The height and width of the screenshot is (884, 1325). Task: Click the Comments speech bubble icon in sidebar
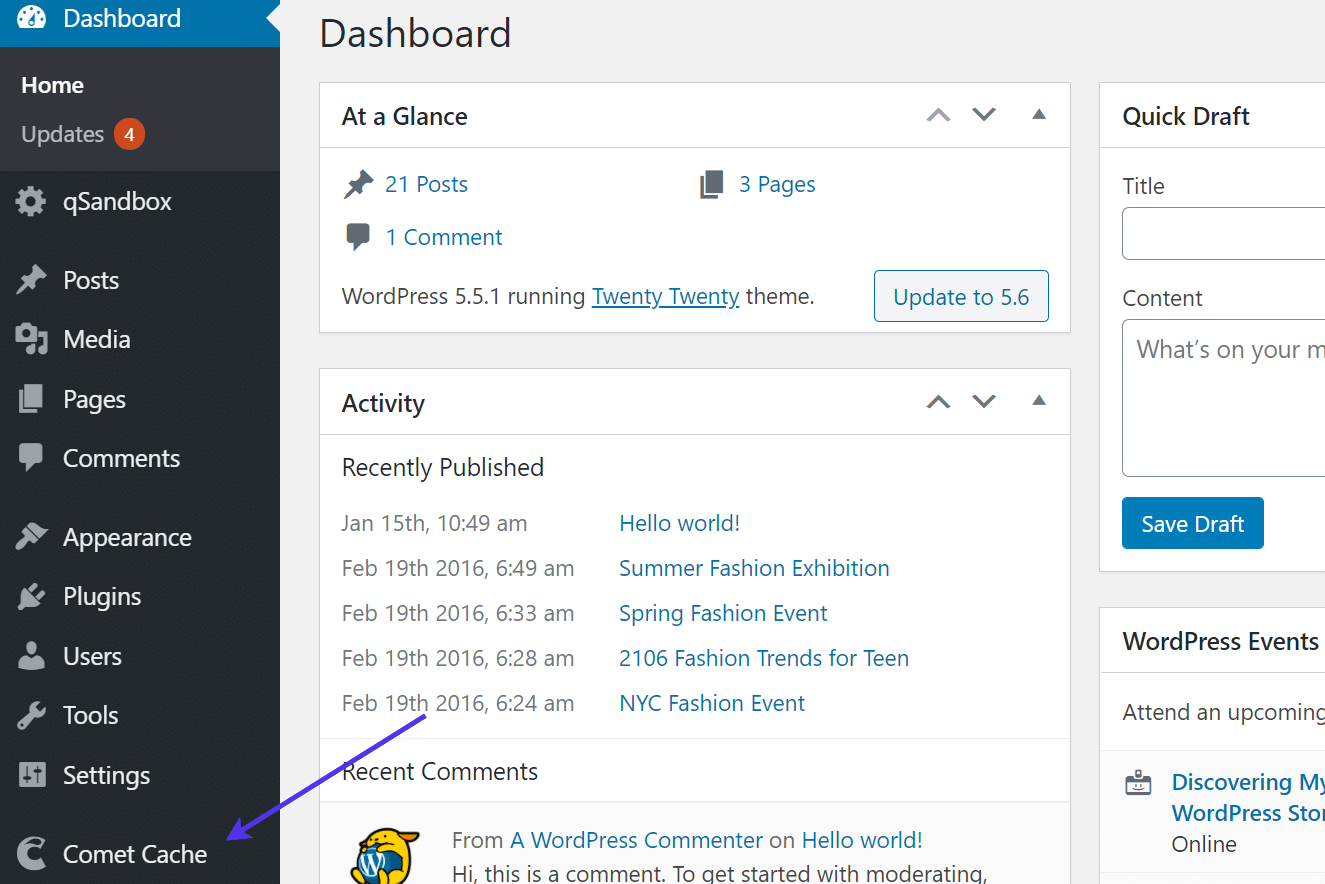[31, 459]
